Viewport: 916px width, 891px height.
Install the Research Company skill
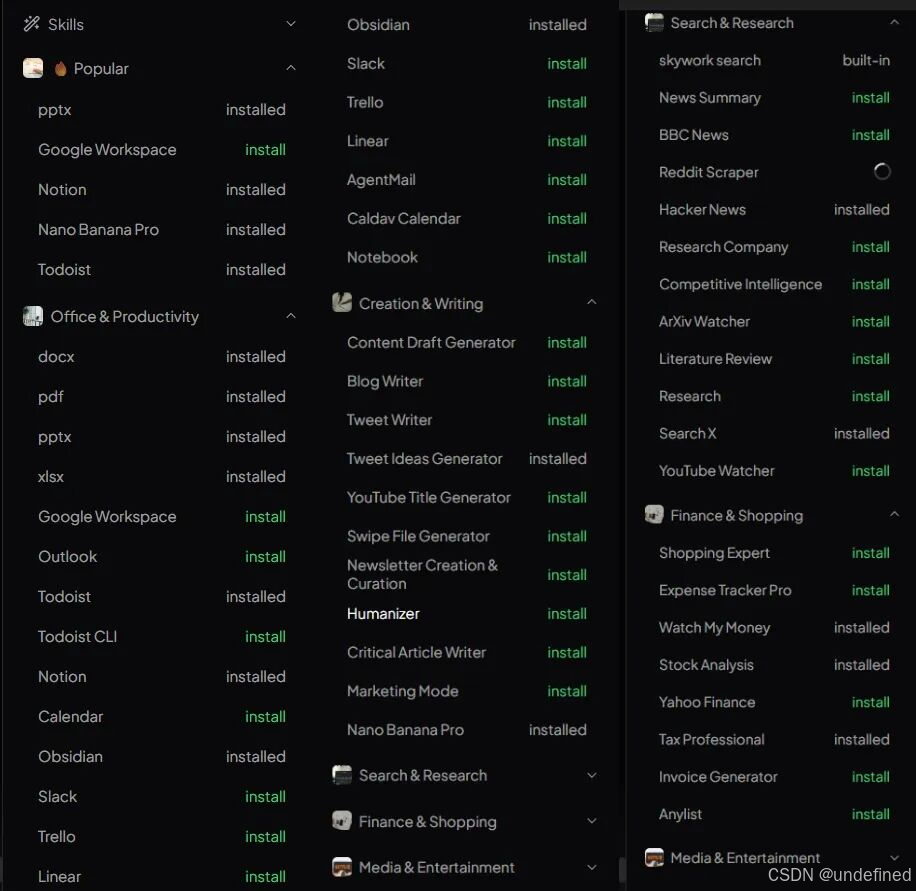pos(870,247)
